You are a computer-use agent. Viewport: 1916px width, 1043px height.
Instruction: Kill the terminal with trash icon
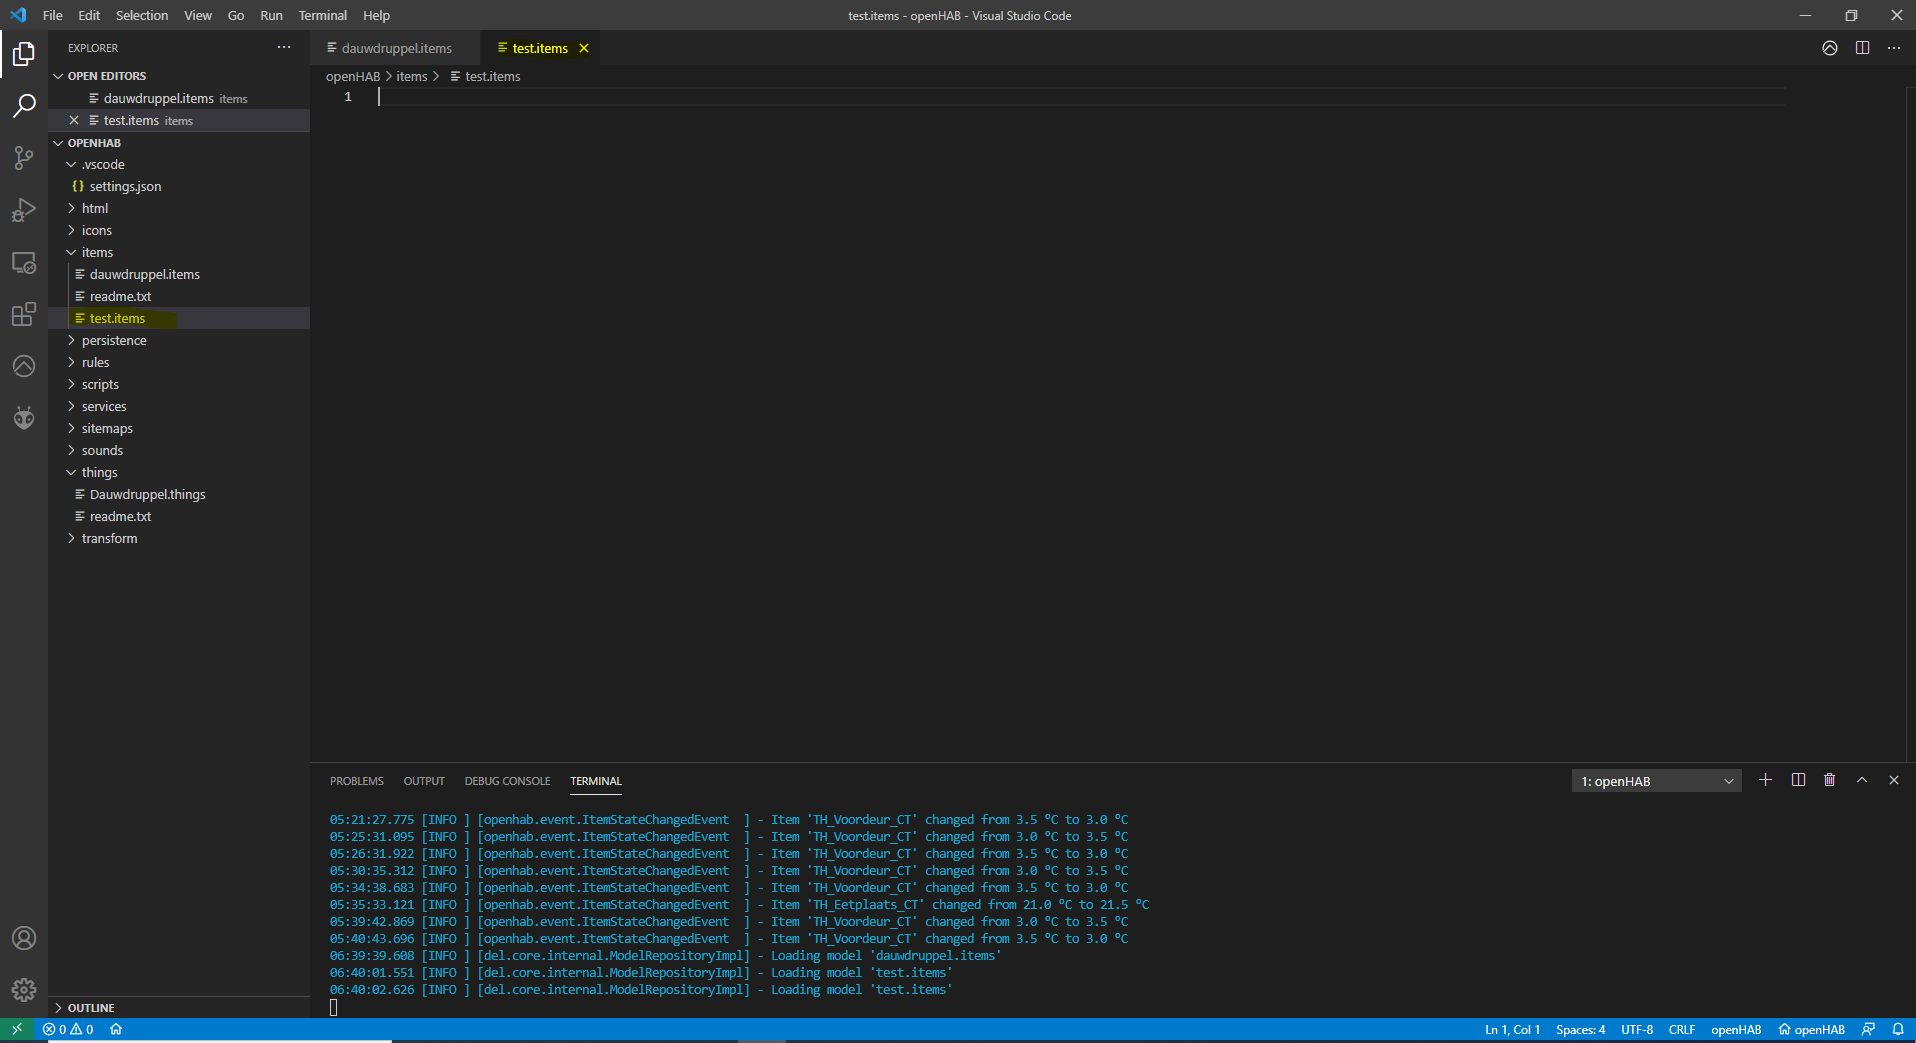tap(1830, 780)
